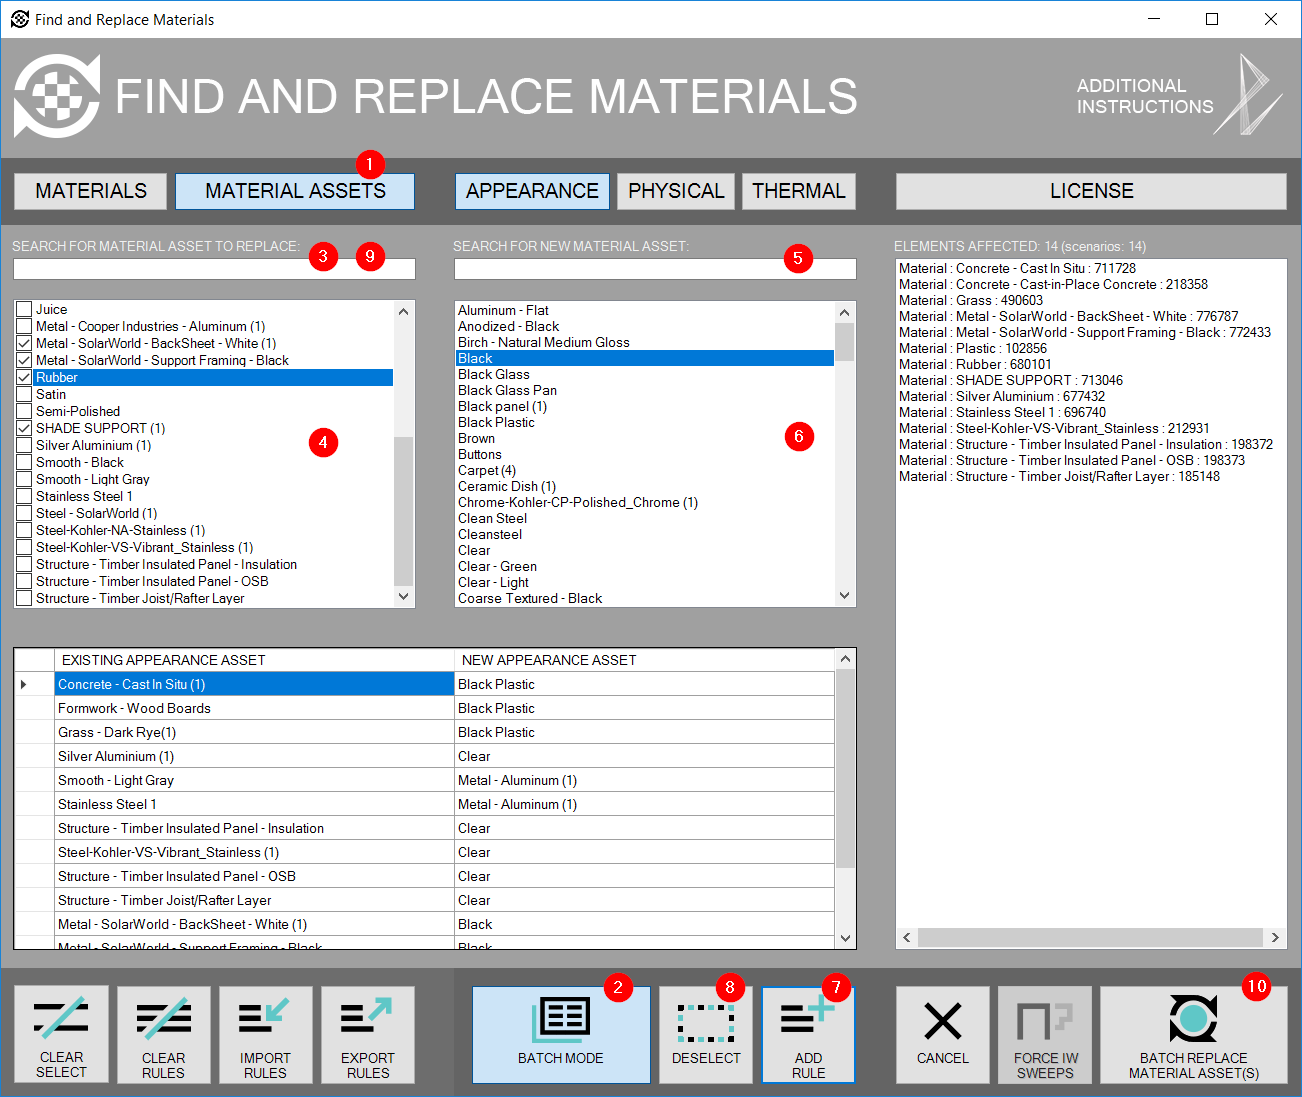Image resolution: width=1302 pixels, height=1097 pixels.
Task: Click the Batch Replace Material Asset(s) icon
Action: pyautogui.click(x=1192, y=1018)
